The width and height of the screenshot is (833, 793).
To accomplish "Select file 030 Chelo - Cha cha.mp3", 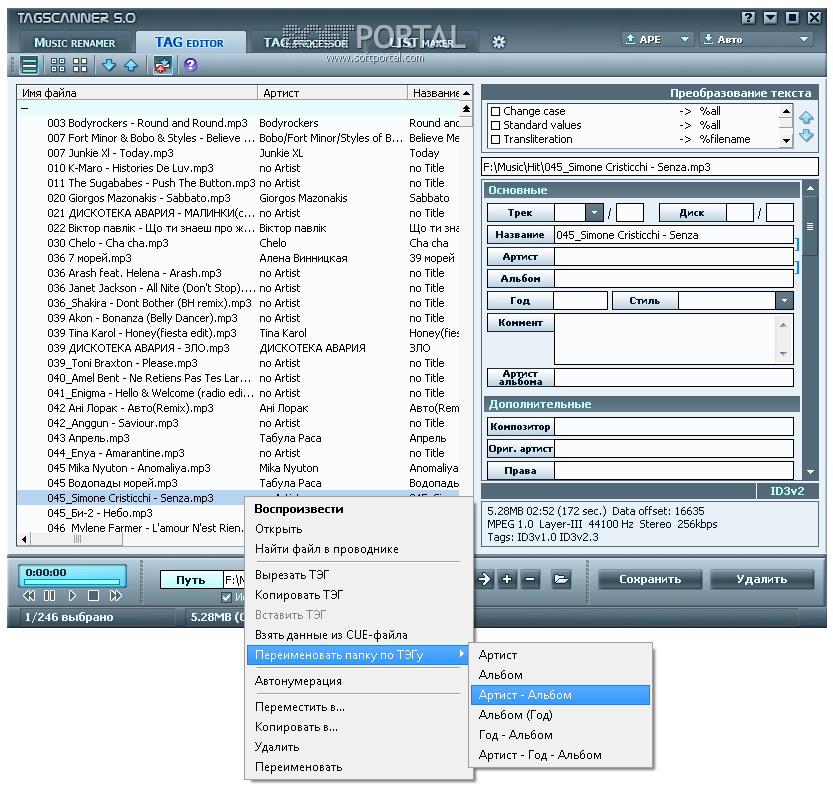I will click(108, 243).
